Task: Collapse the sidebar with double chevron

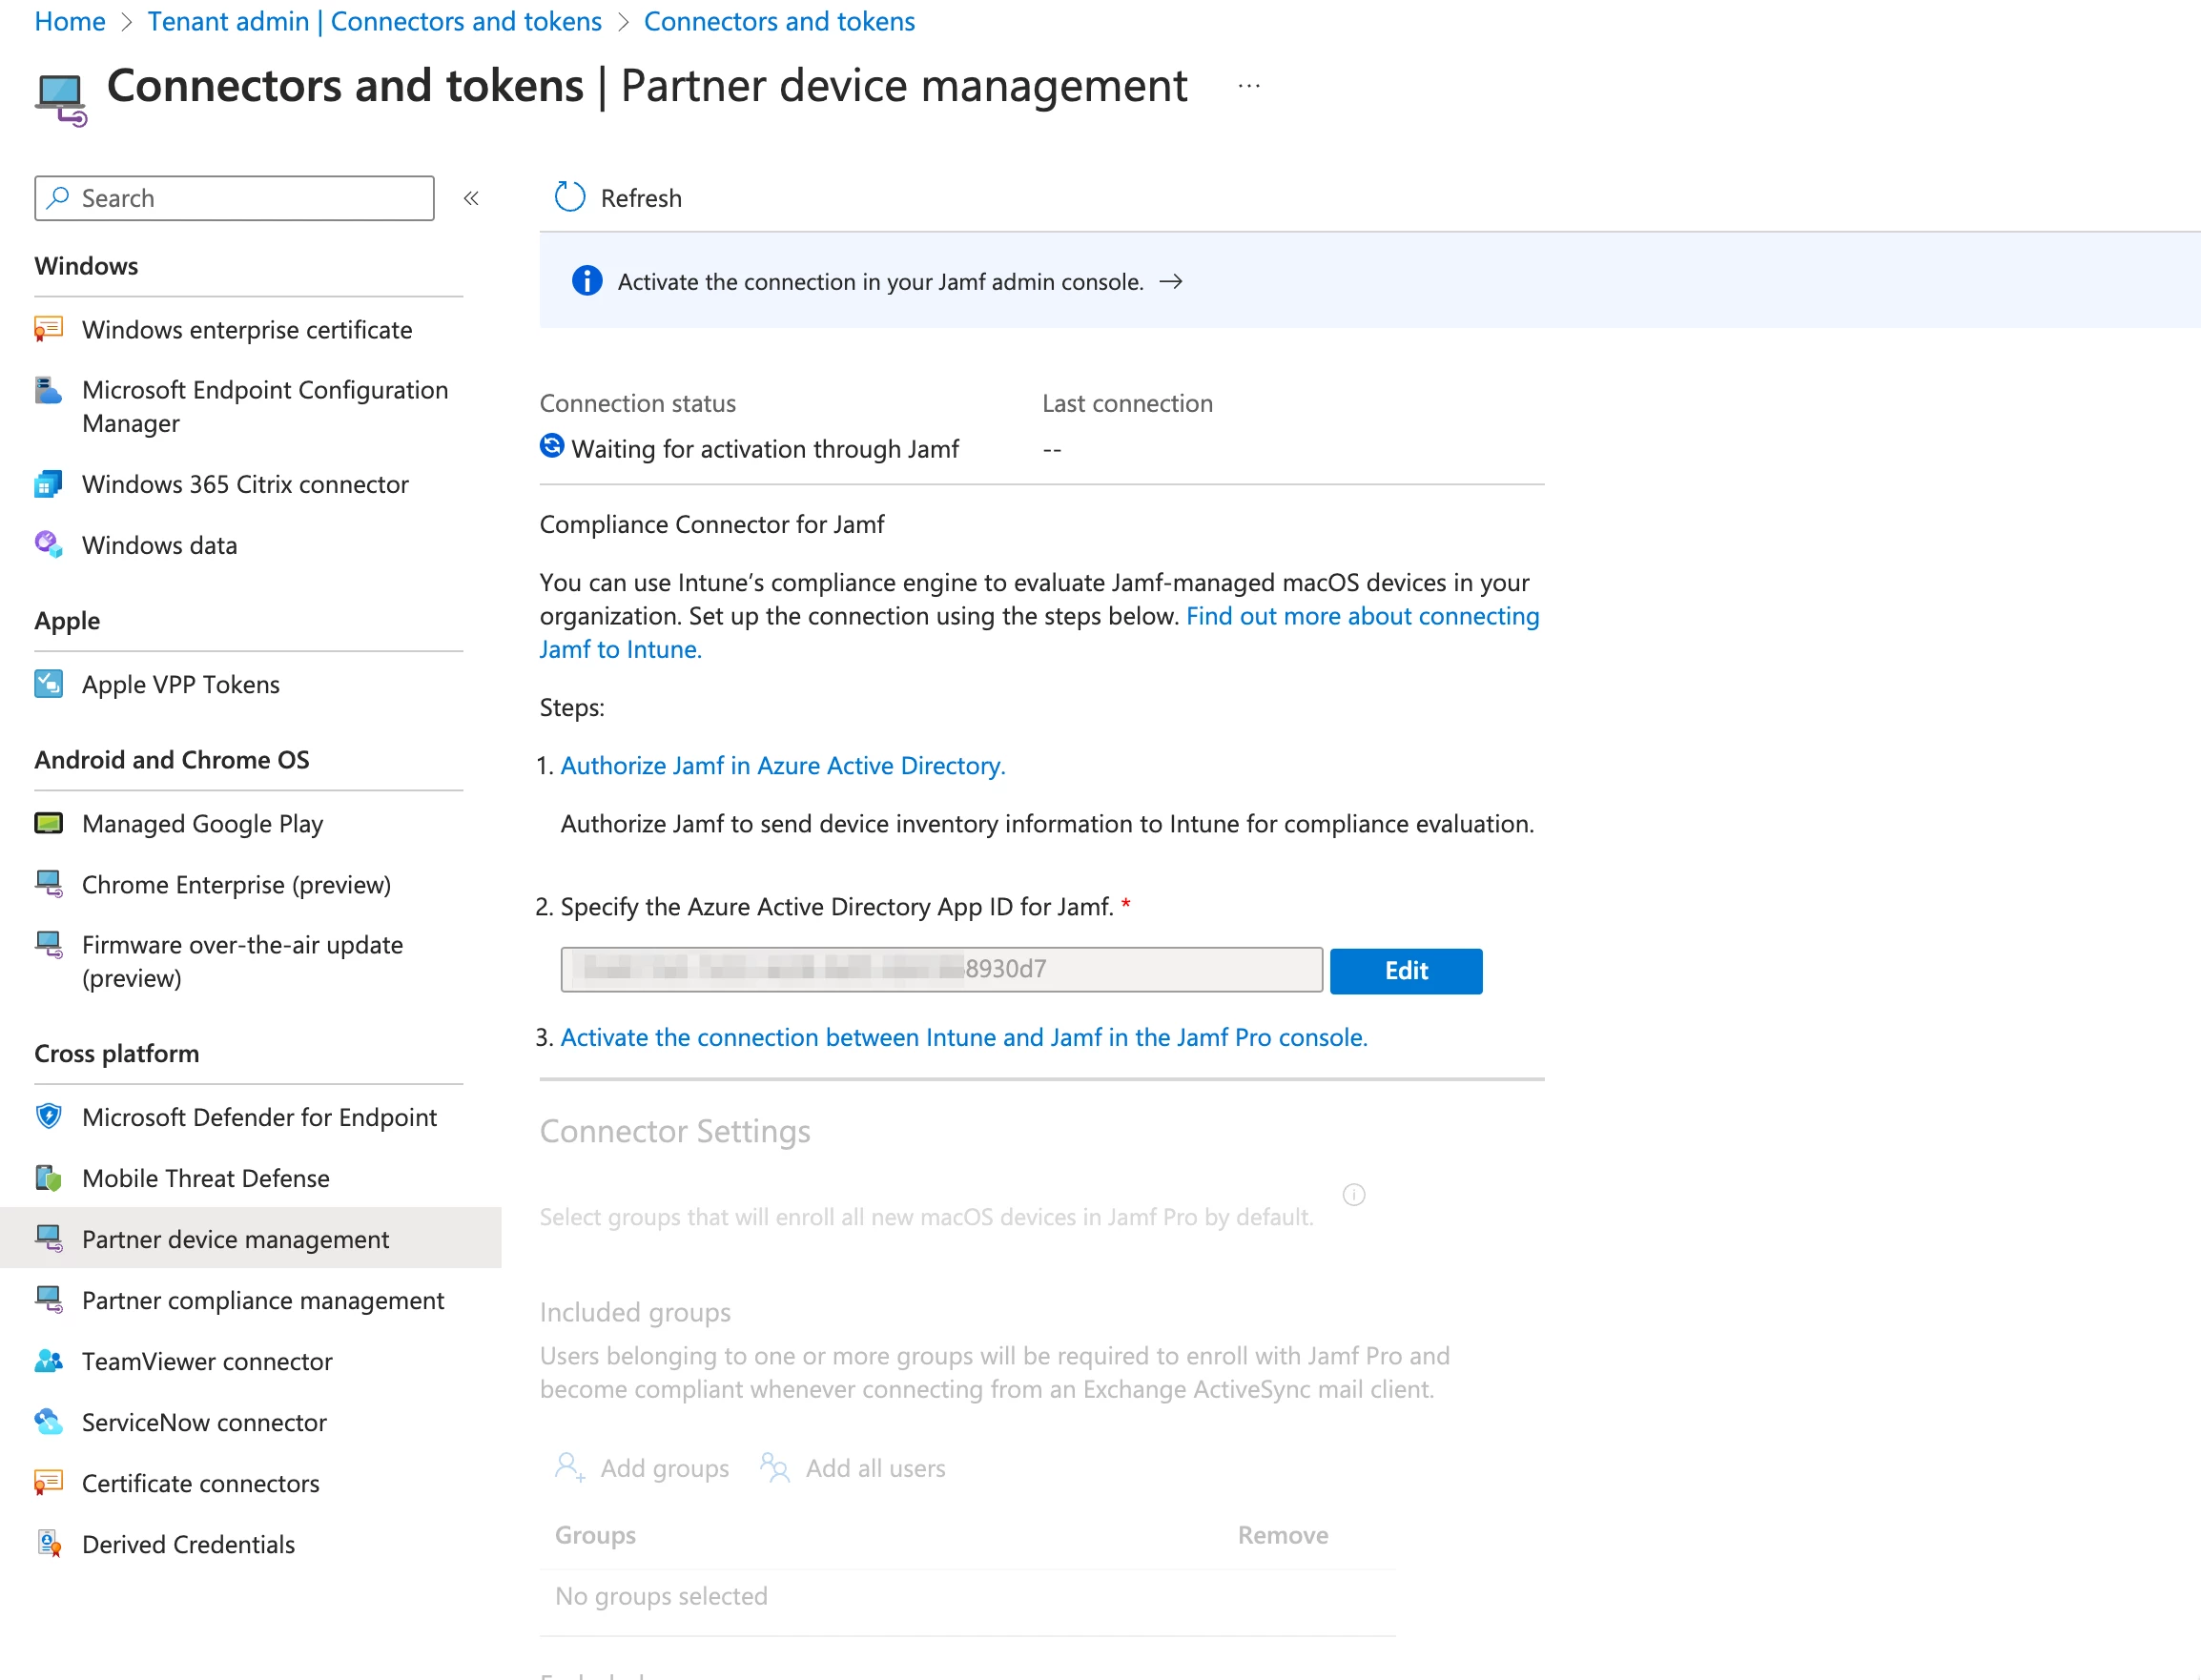Action: [471, 198]
